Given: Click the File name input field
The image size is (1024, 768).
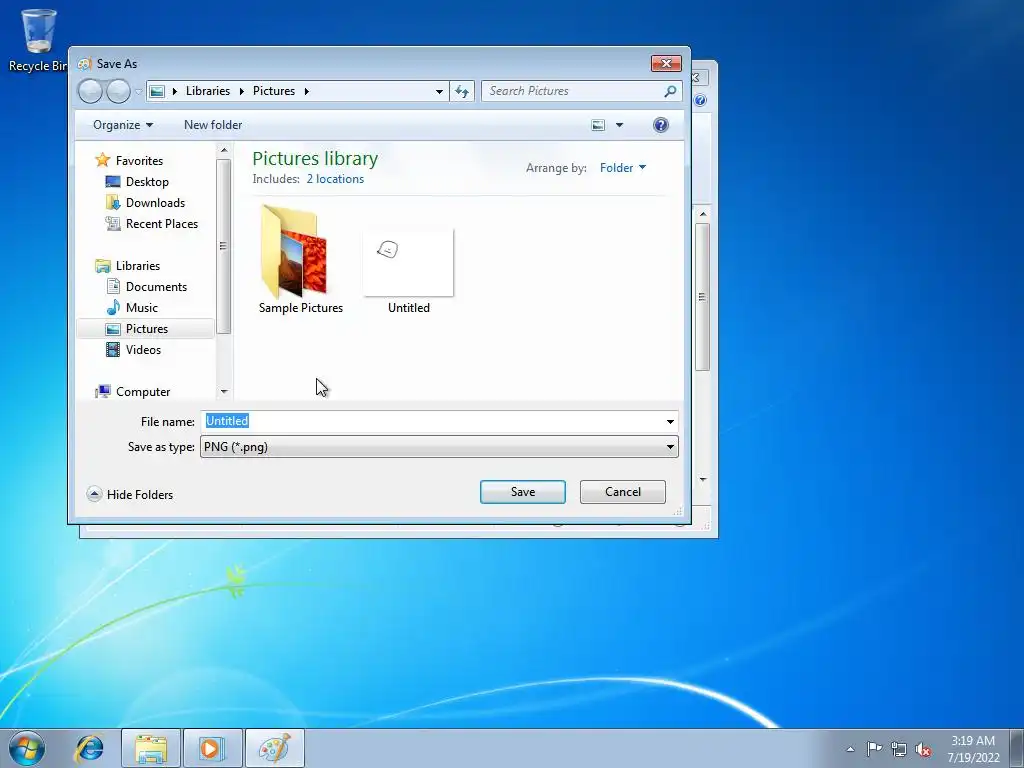Looking at the screenshot, I should tap(432, 421).
